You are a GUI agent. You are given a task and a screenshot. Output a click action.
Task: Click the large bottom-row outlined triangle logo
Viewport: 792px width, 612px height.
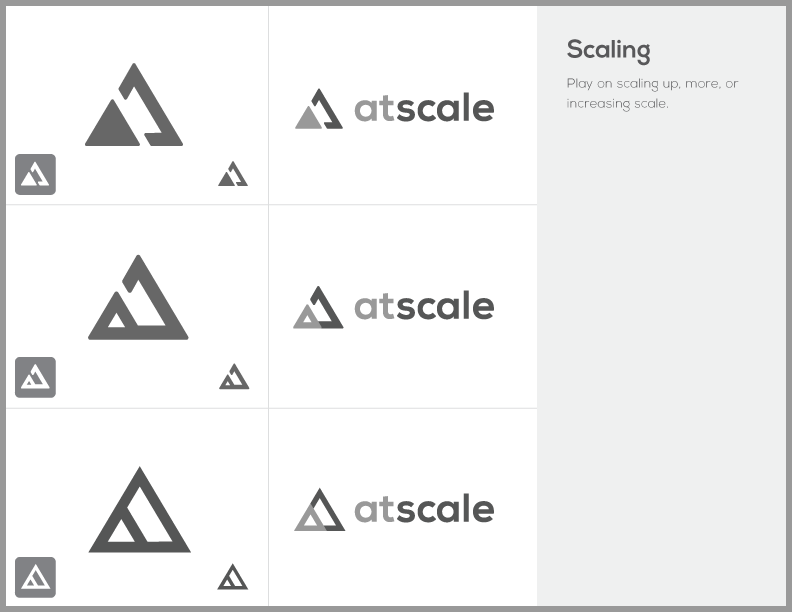pos(139,509)
